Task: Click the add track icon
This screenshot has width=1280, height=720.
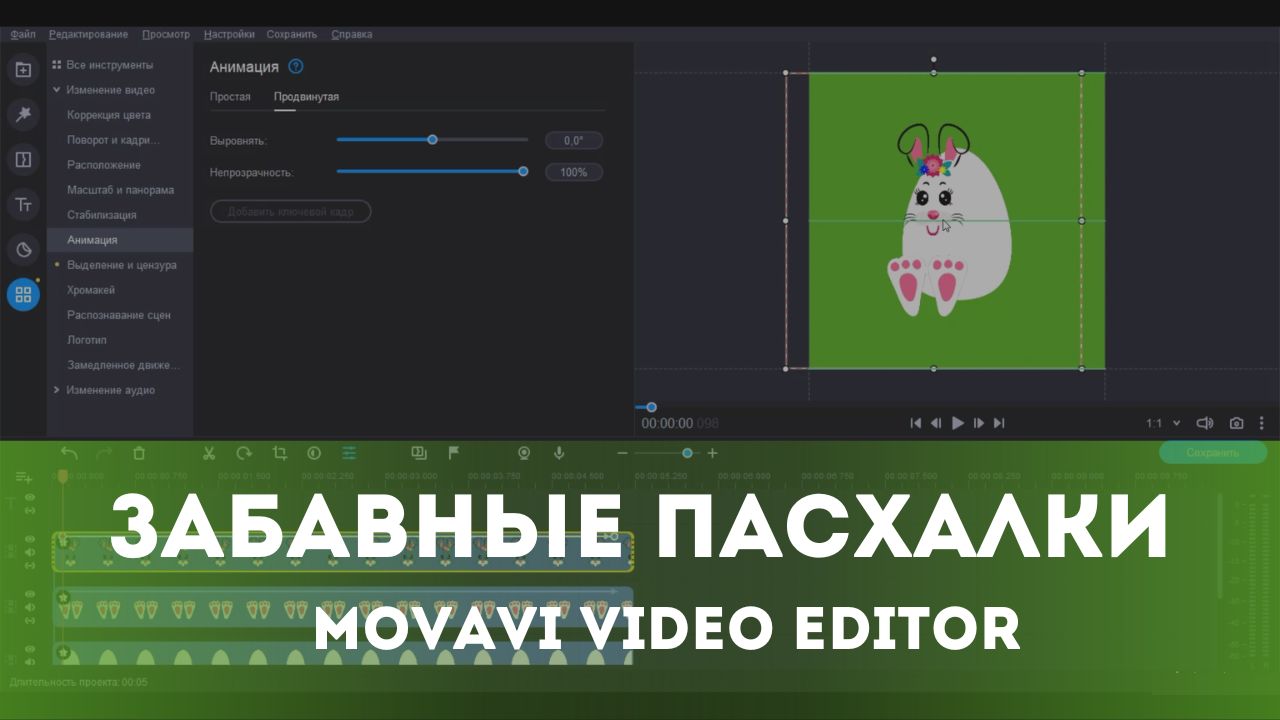Action: 23,478
